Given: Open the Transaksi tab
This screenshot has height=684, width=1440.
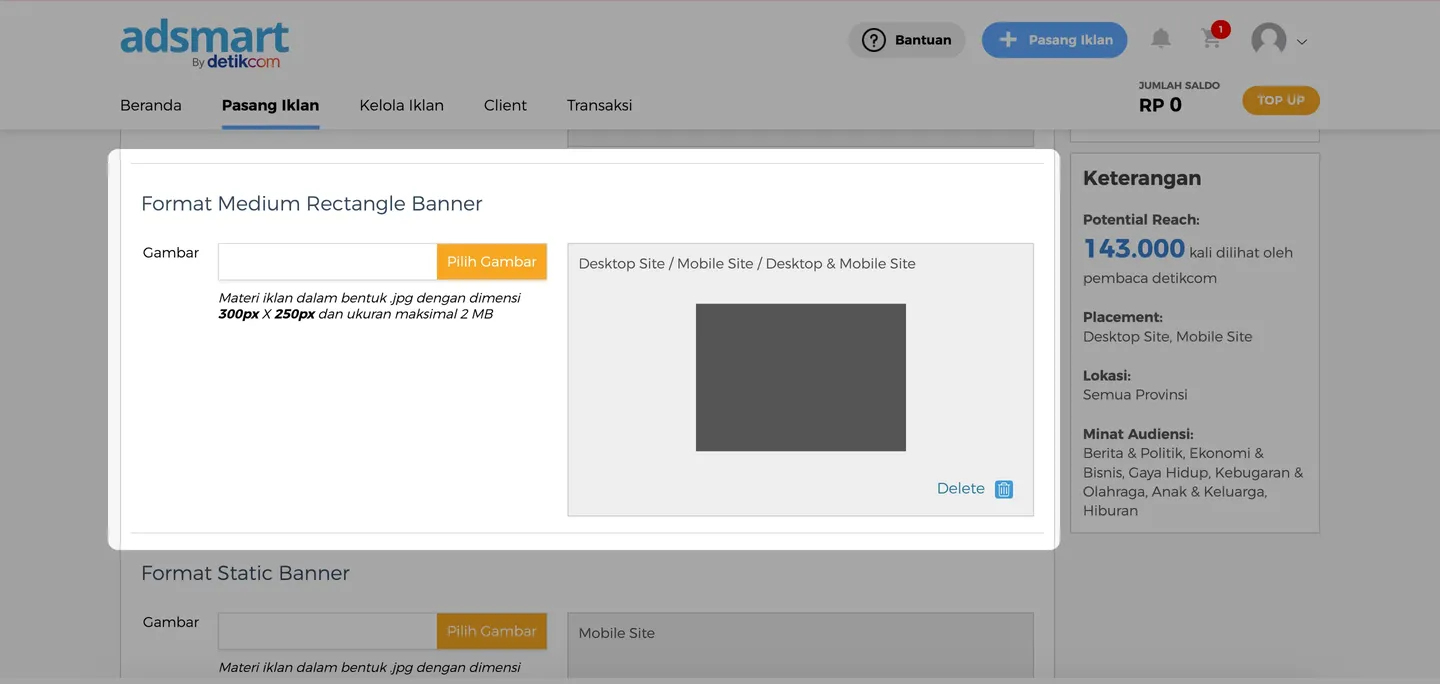Looking at the screenshot, I should click(x=599, y=105).
